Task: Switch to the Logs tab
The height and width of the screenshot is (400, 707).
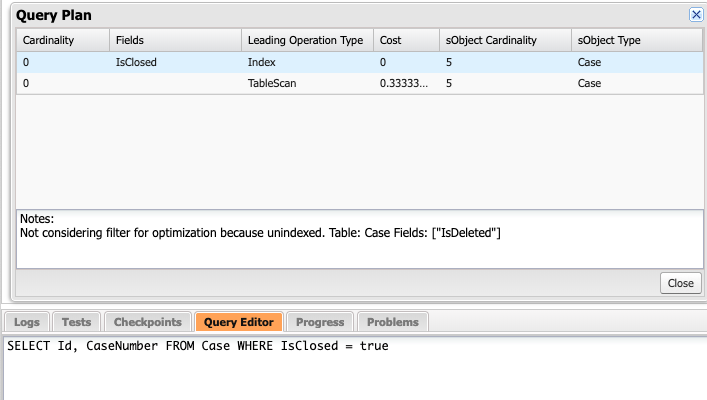Action: (x=27, y=322)
